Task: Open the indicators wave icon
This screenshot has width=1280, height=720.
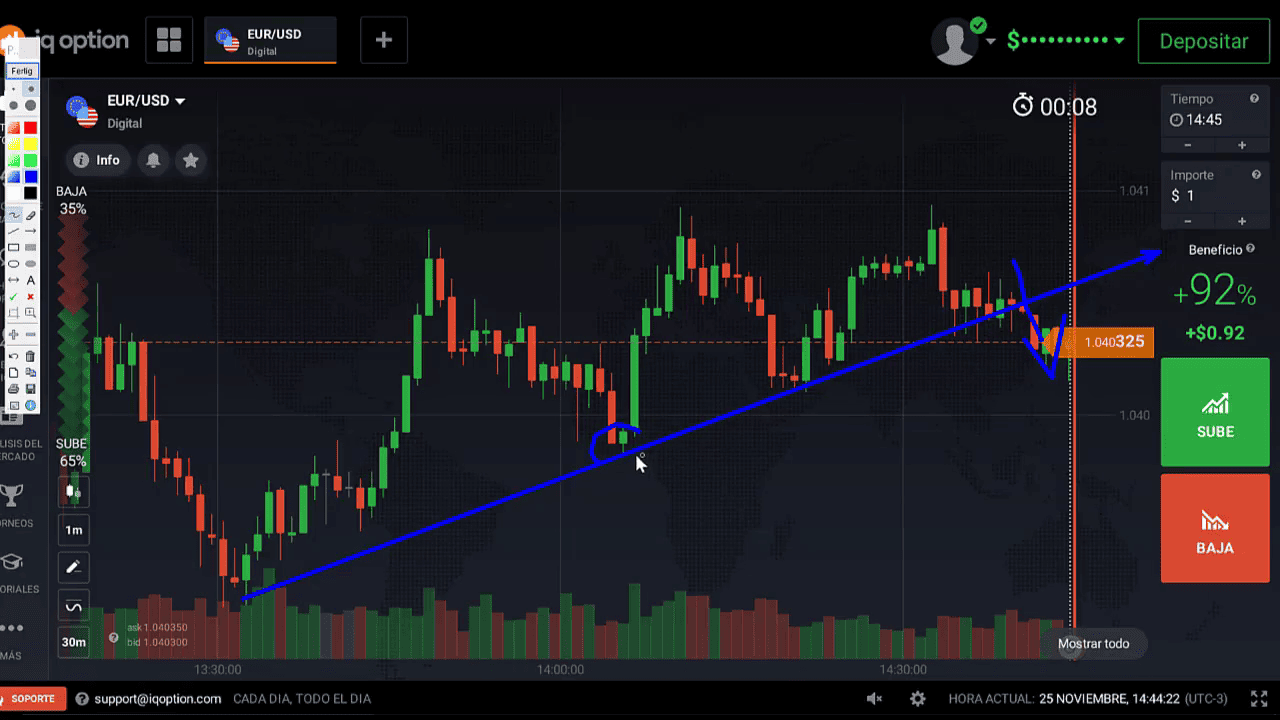Action: tap(73, 605)
